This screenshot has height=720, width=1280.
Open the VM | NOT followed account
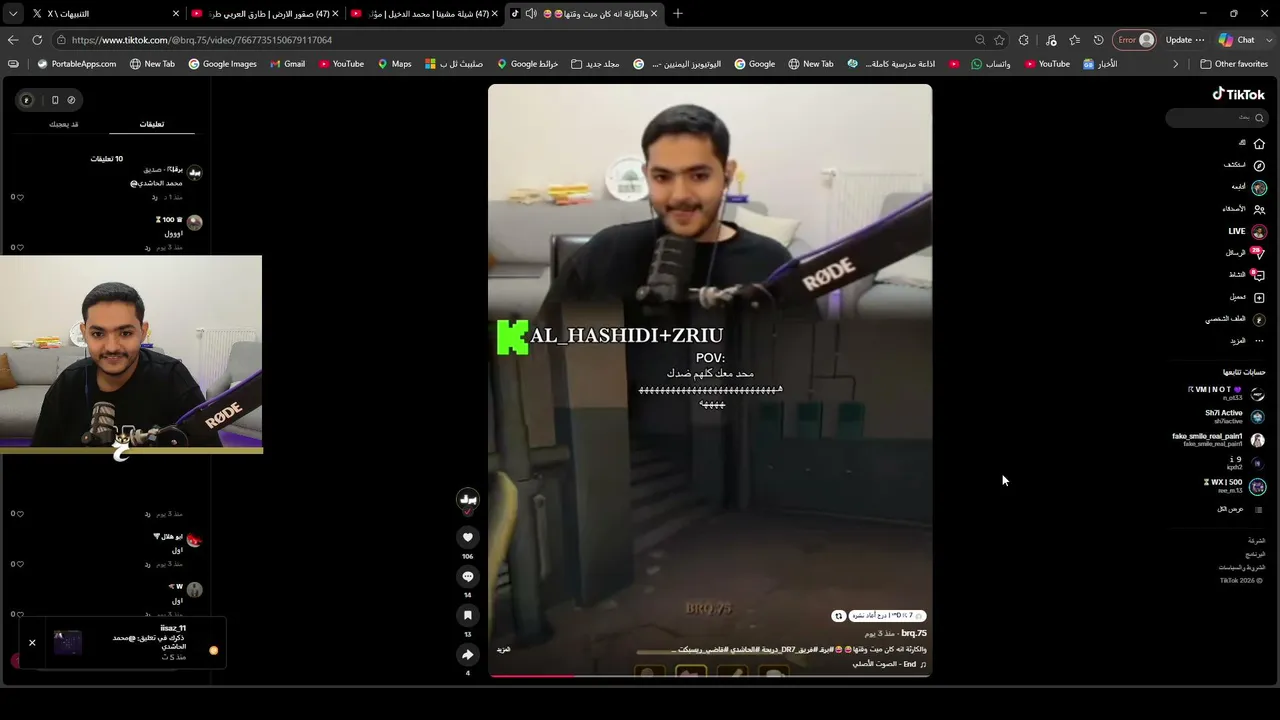point(1225,393)
